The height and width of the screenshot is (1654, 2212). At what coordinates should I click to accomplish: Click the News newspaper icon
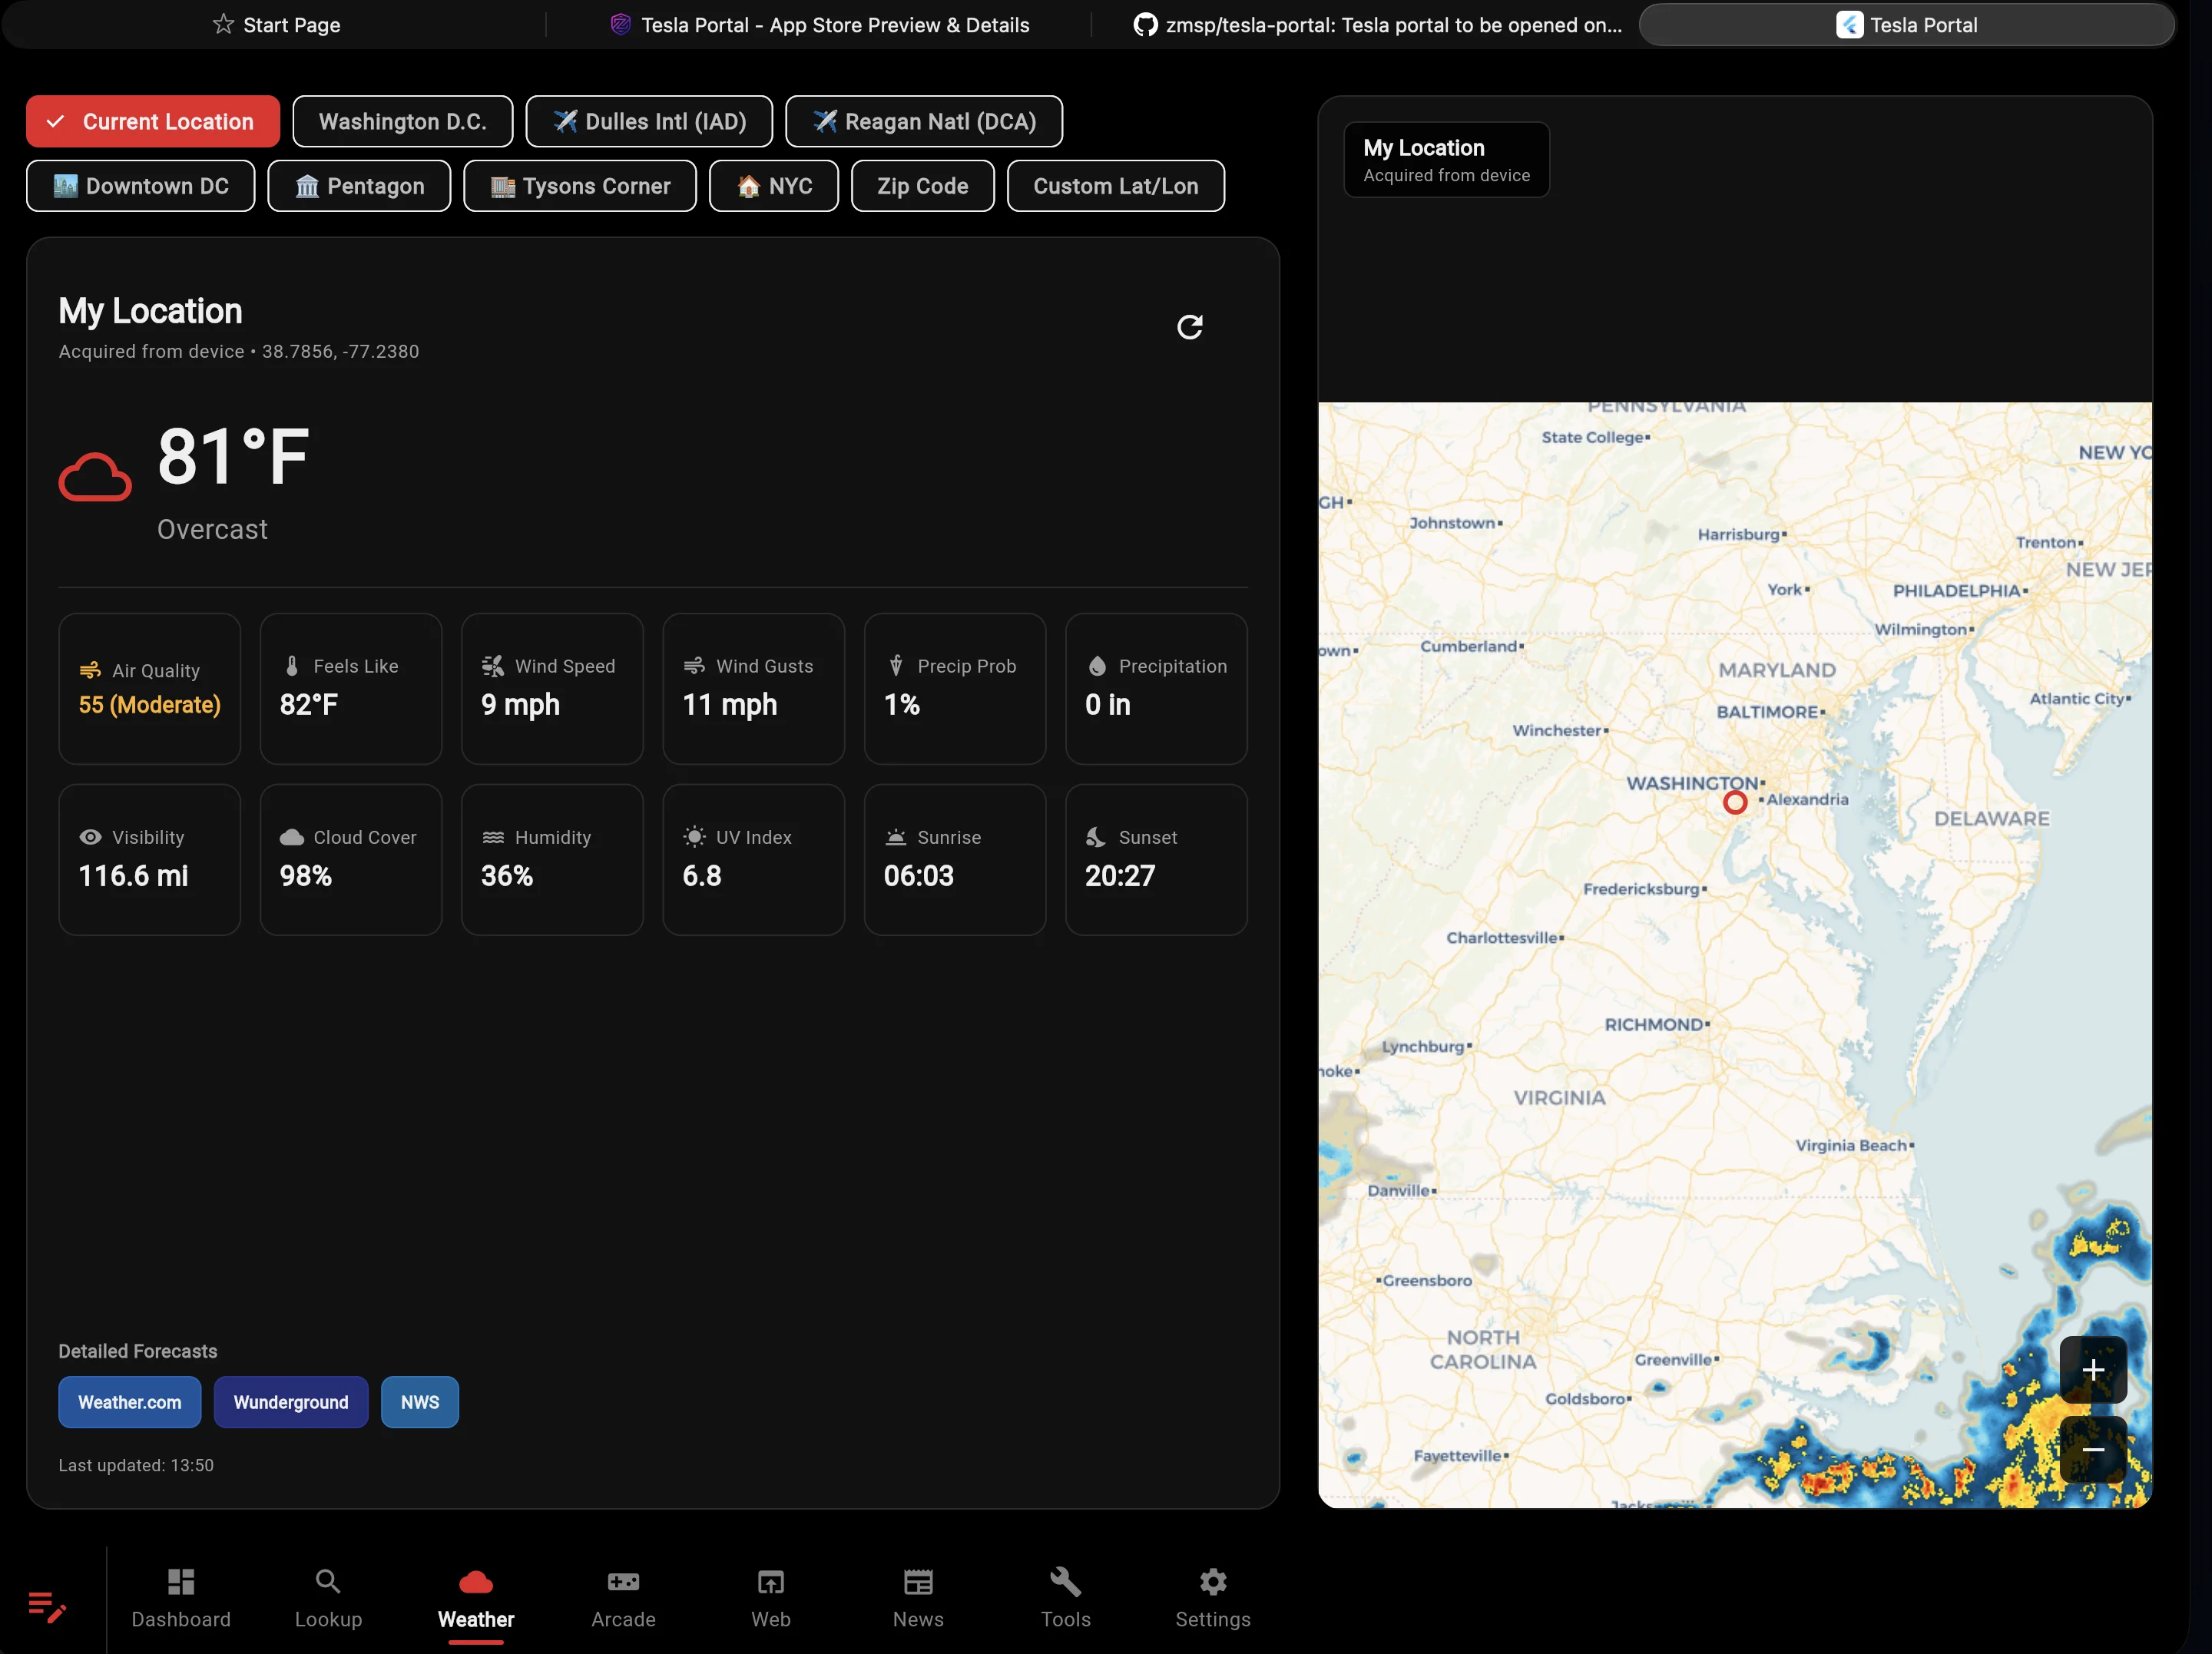918,1581
